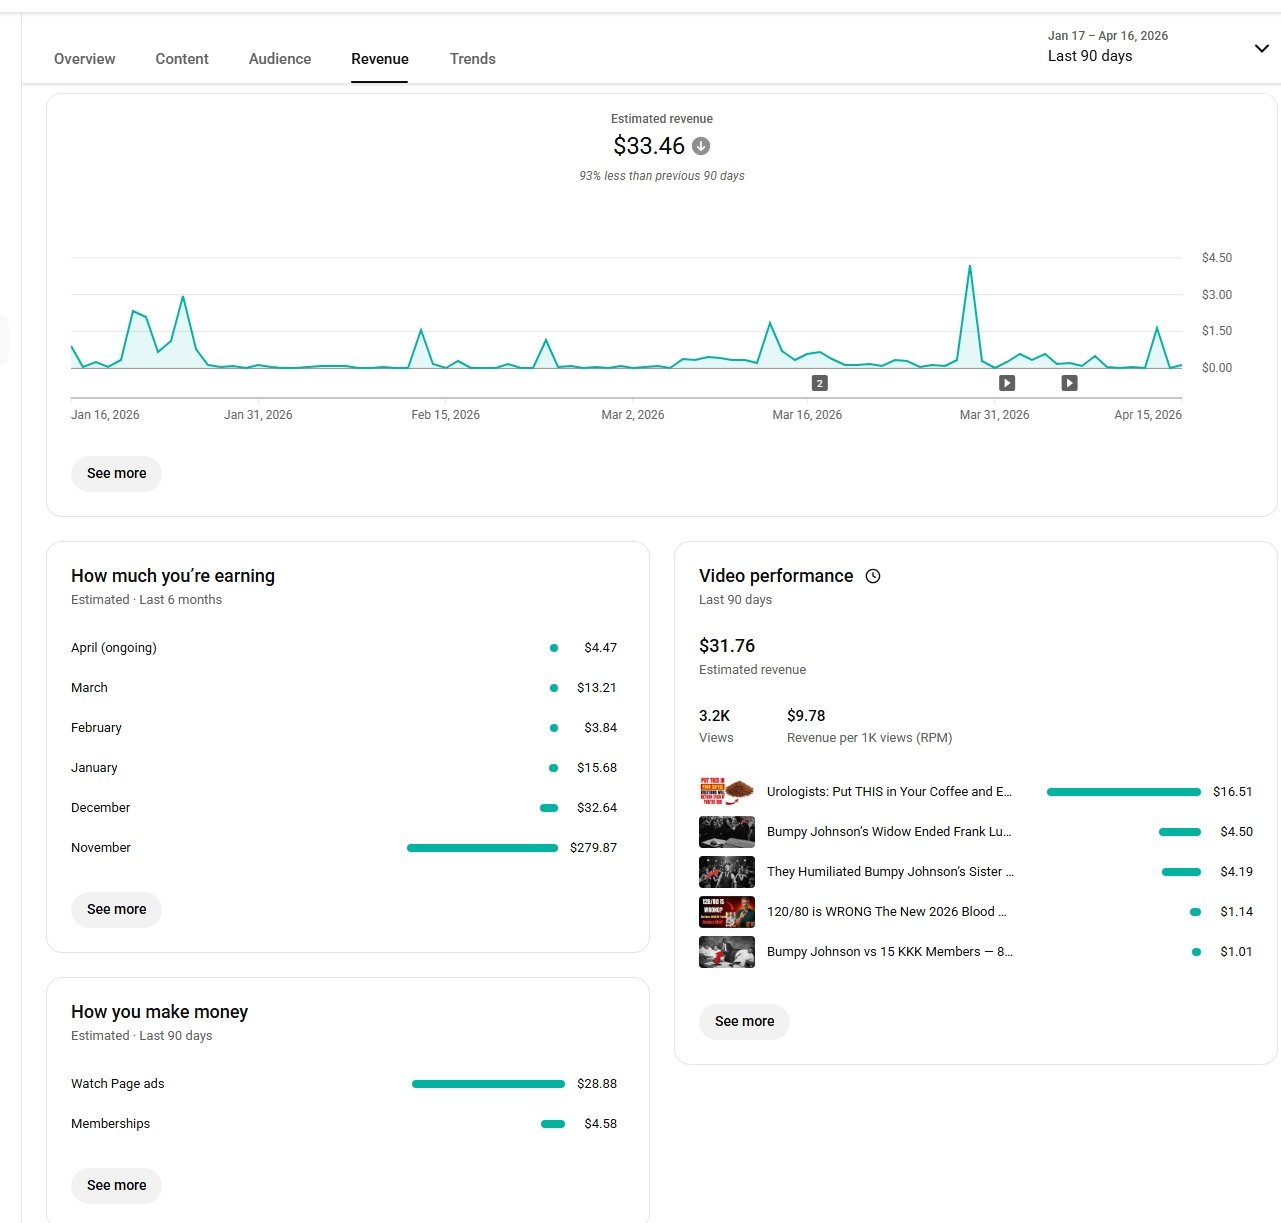Click See more below the revenue chart
The image size is (1281, 1223).
(x=116, y=473)
